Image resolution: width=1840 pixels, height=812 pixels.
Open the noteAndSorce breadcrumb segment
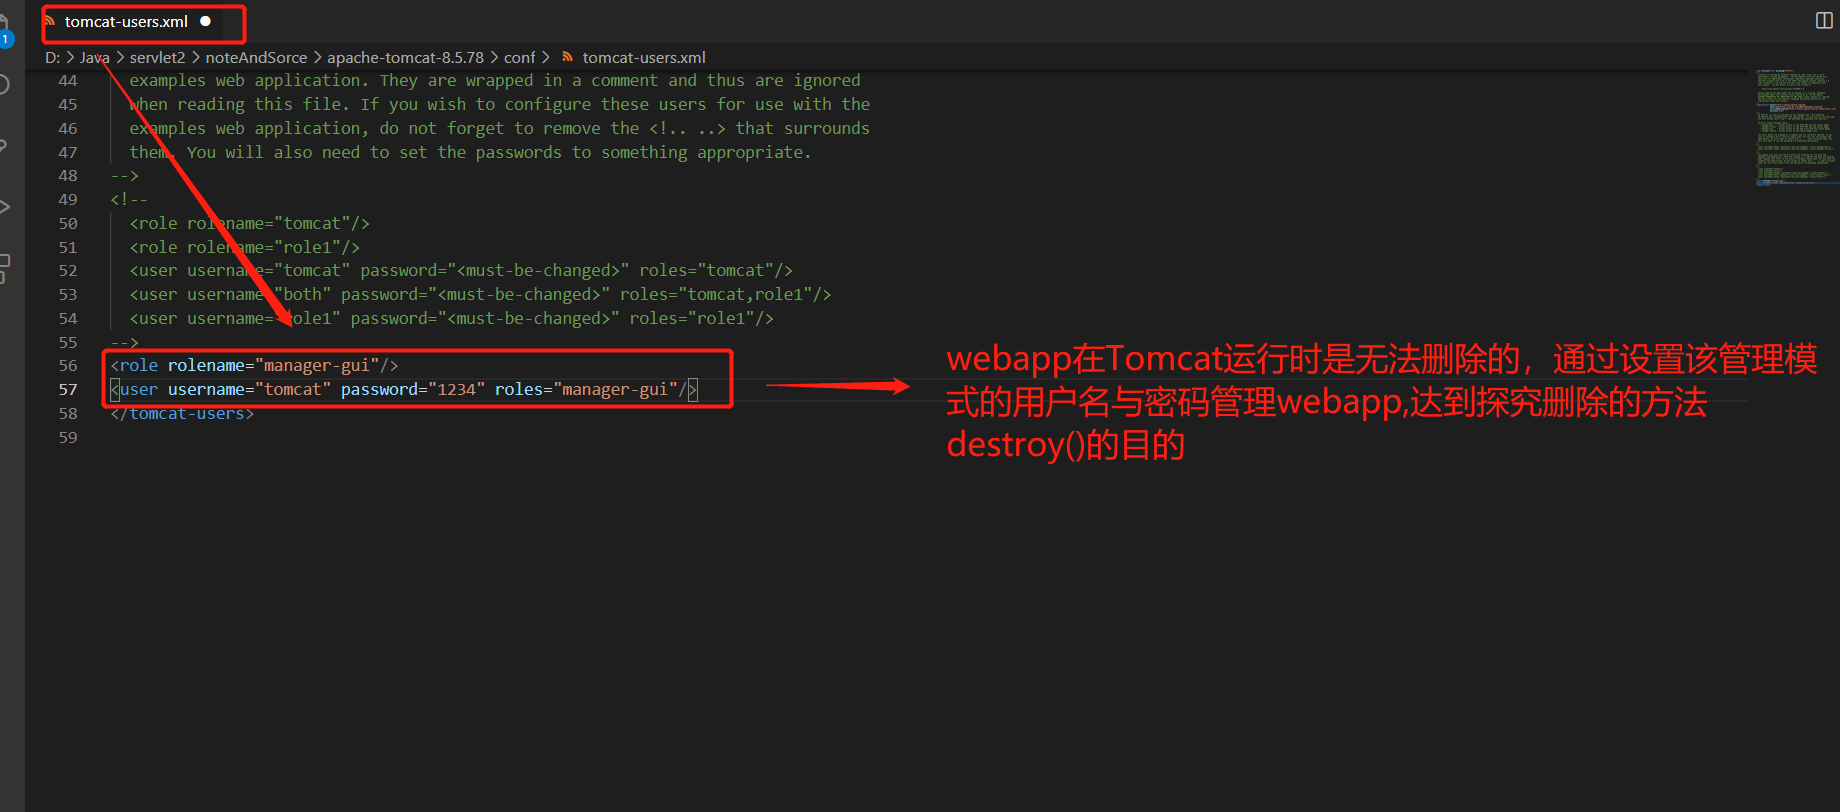[256, 57]
